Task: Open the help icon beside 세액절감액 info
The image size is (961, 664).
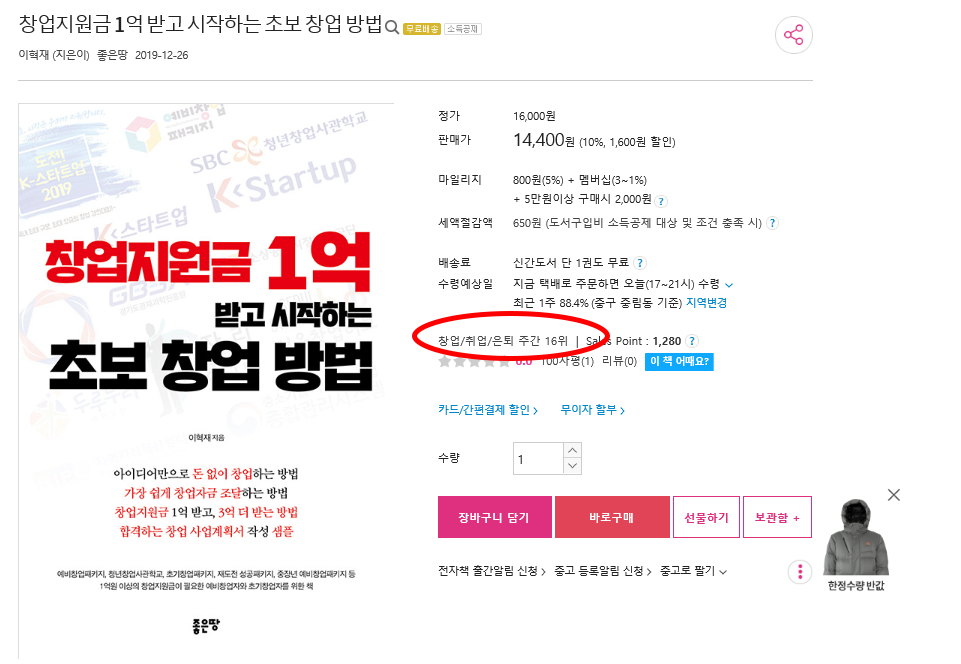Action: [773, 223]
